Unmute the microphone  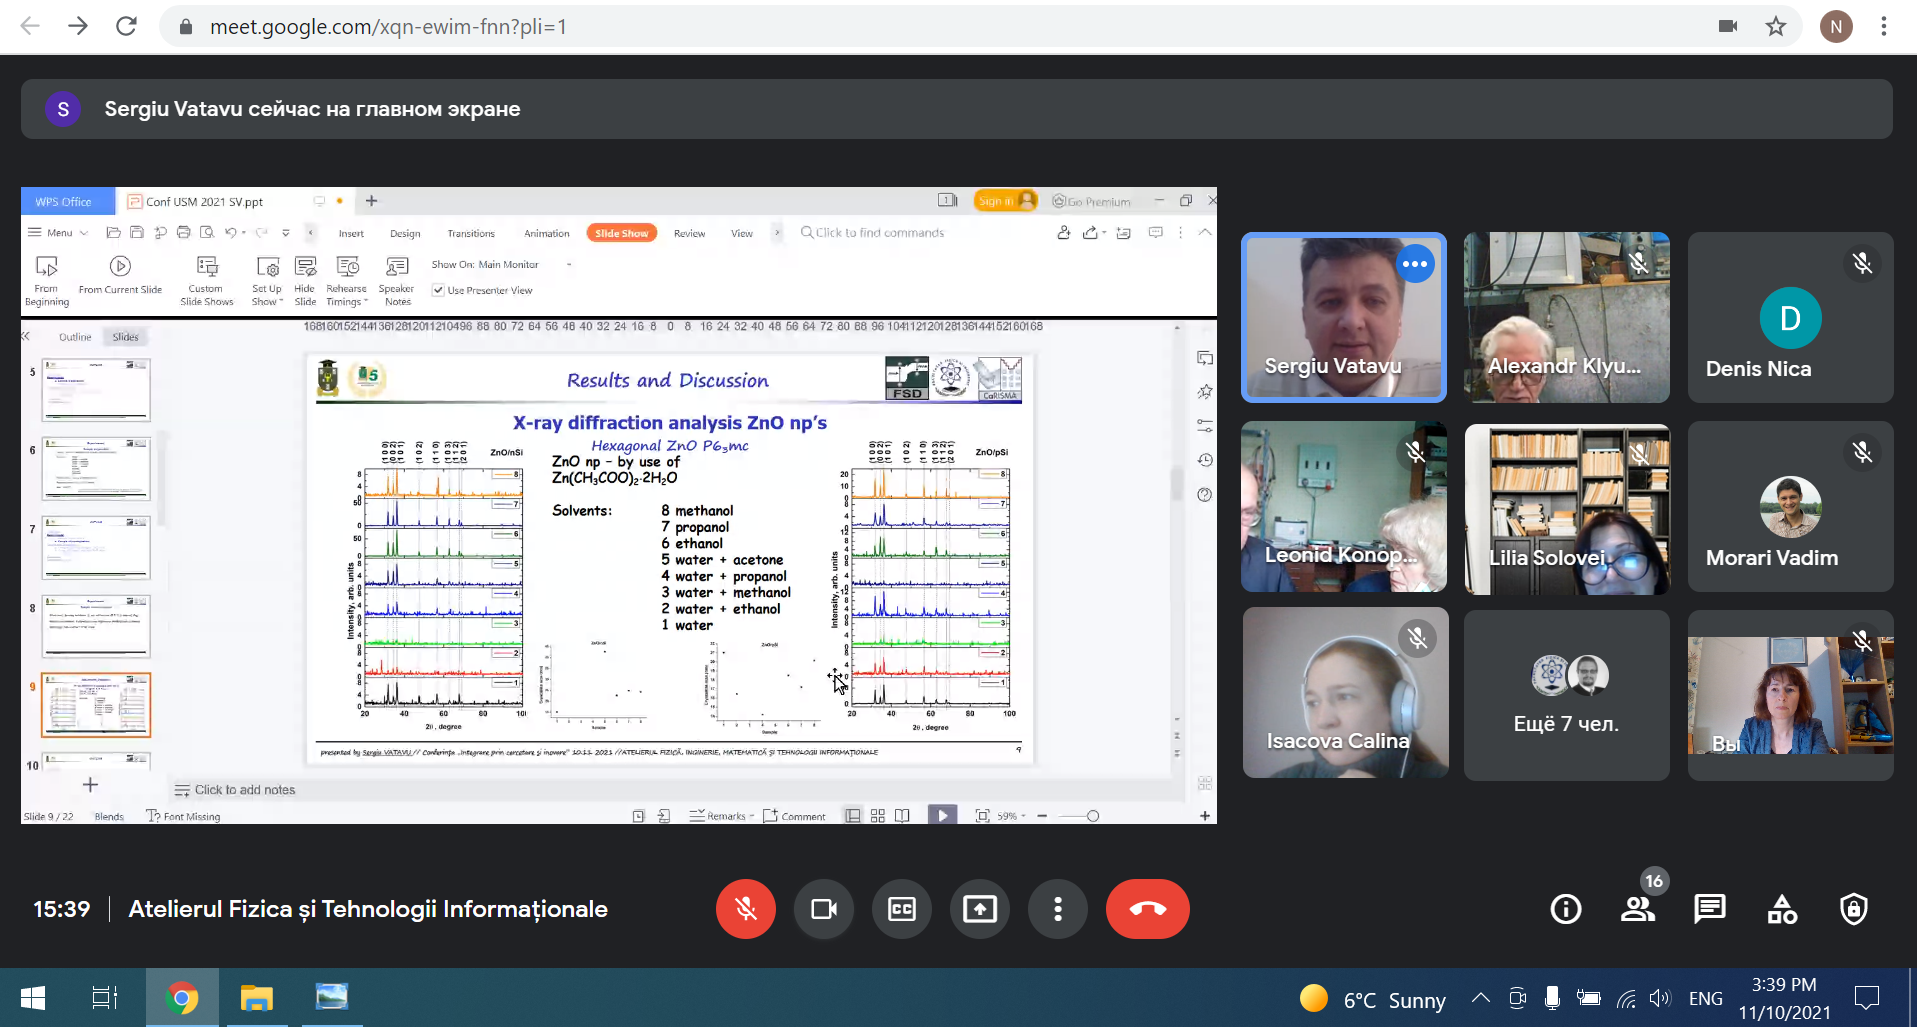point(745,909)
